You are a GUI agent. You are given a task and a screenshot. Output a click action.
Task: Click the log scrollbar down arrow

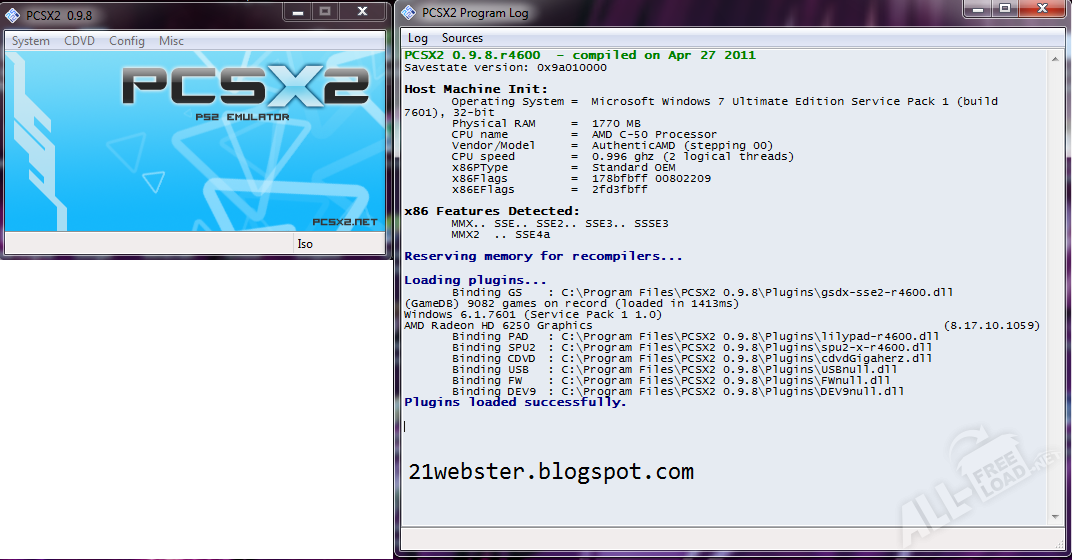(x=1054, y=516)
